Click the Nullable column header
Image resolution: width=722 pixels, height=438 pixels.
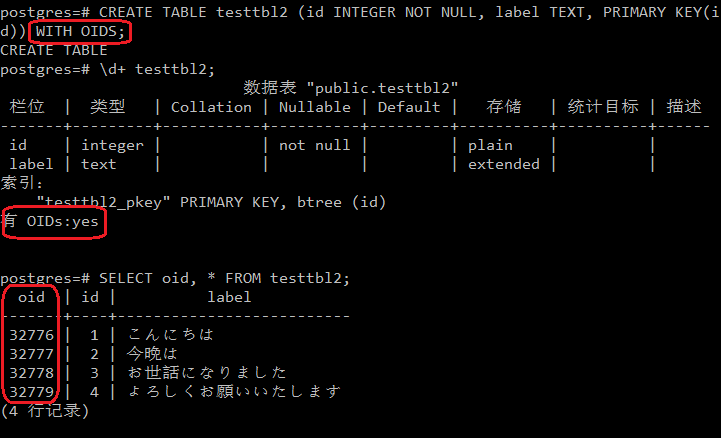tap(314, 107)
